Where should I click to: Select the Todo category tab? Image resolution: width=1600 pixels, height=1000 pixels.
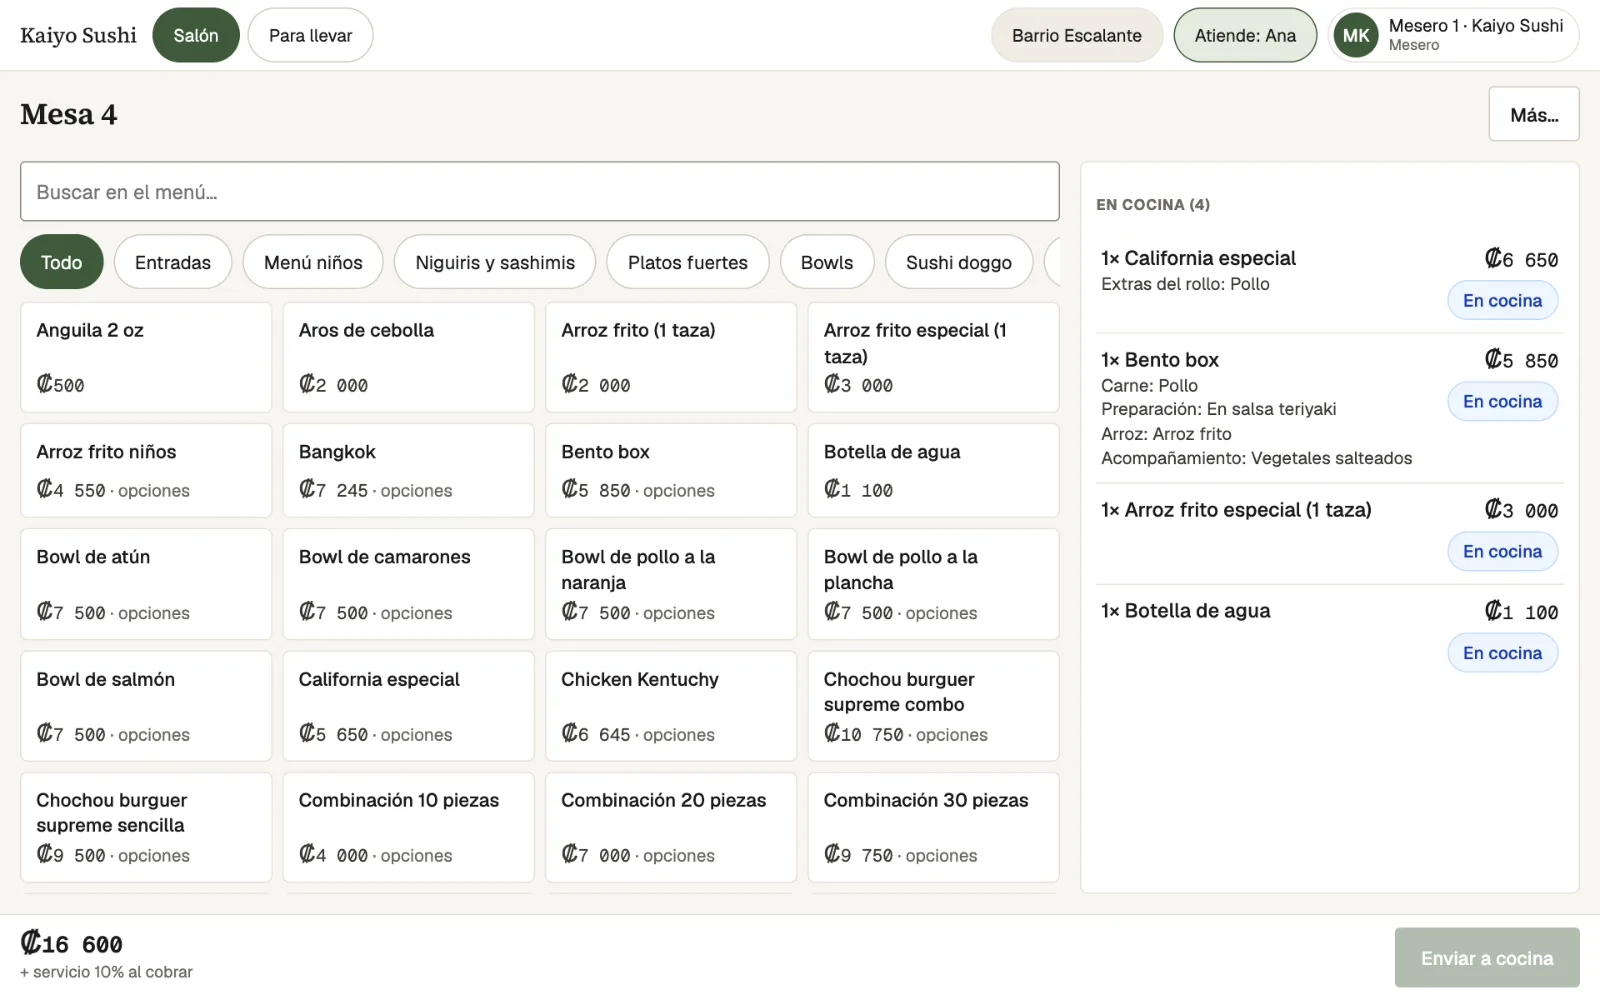click(62, 262)
